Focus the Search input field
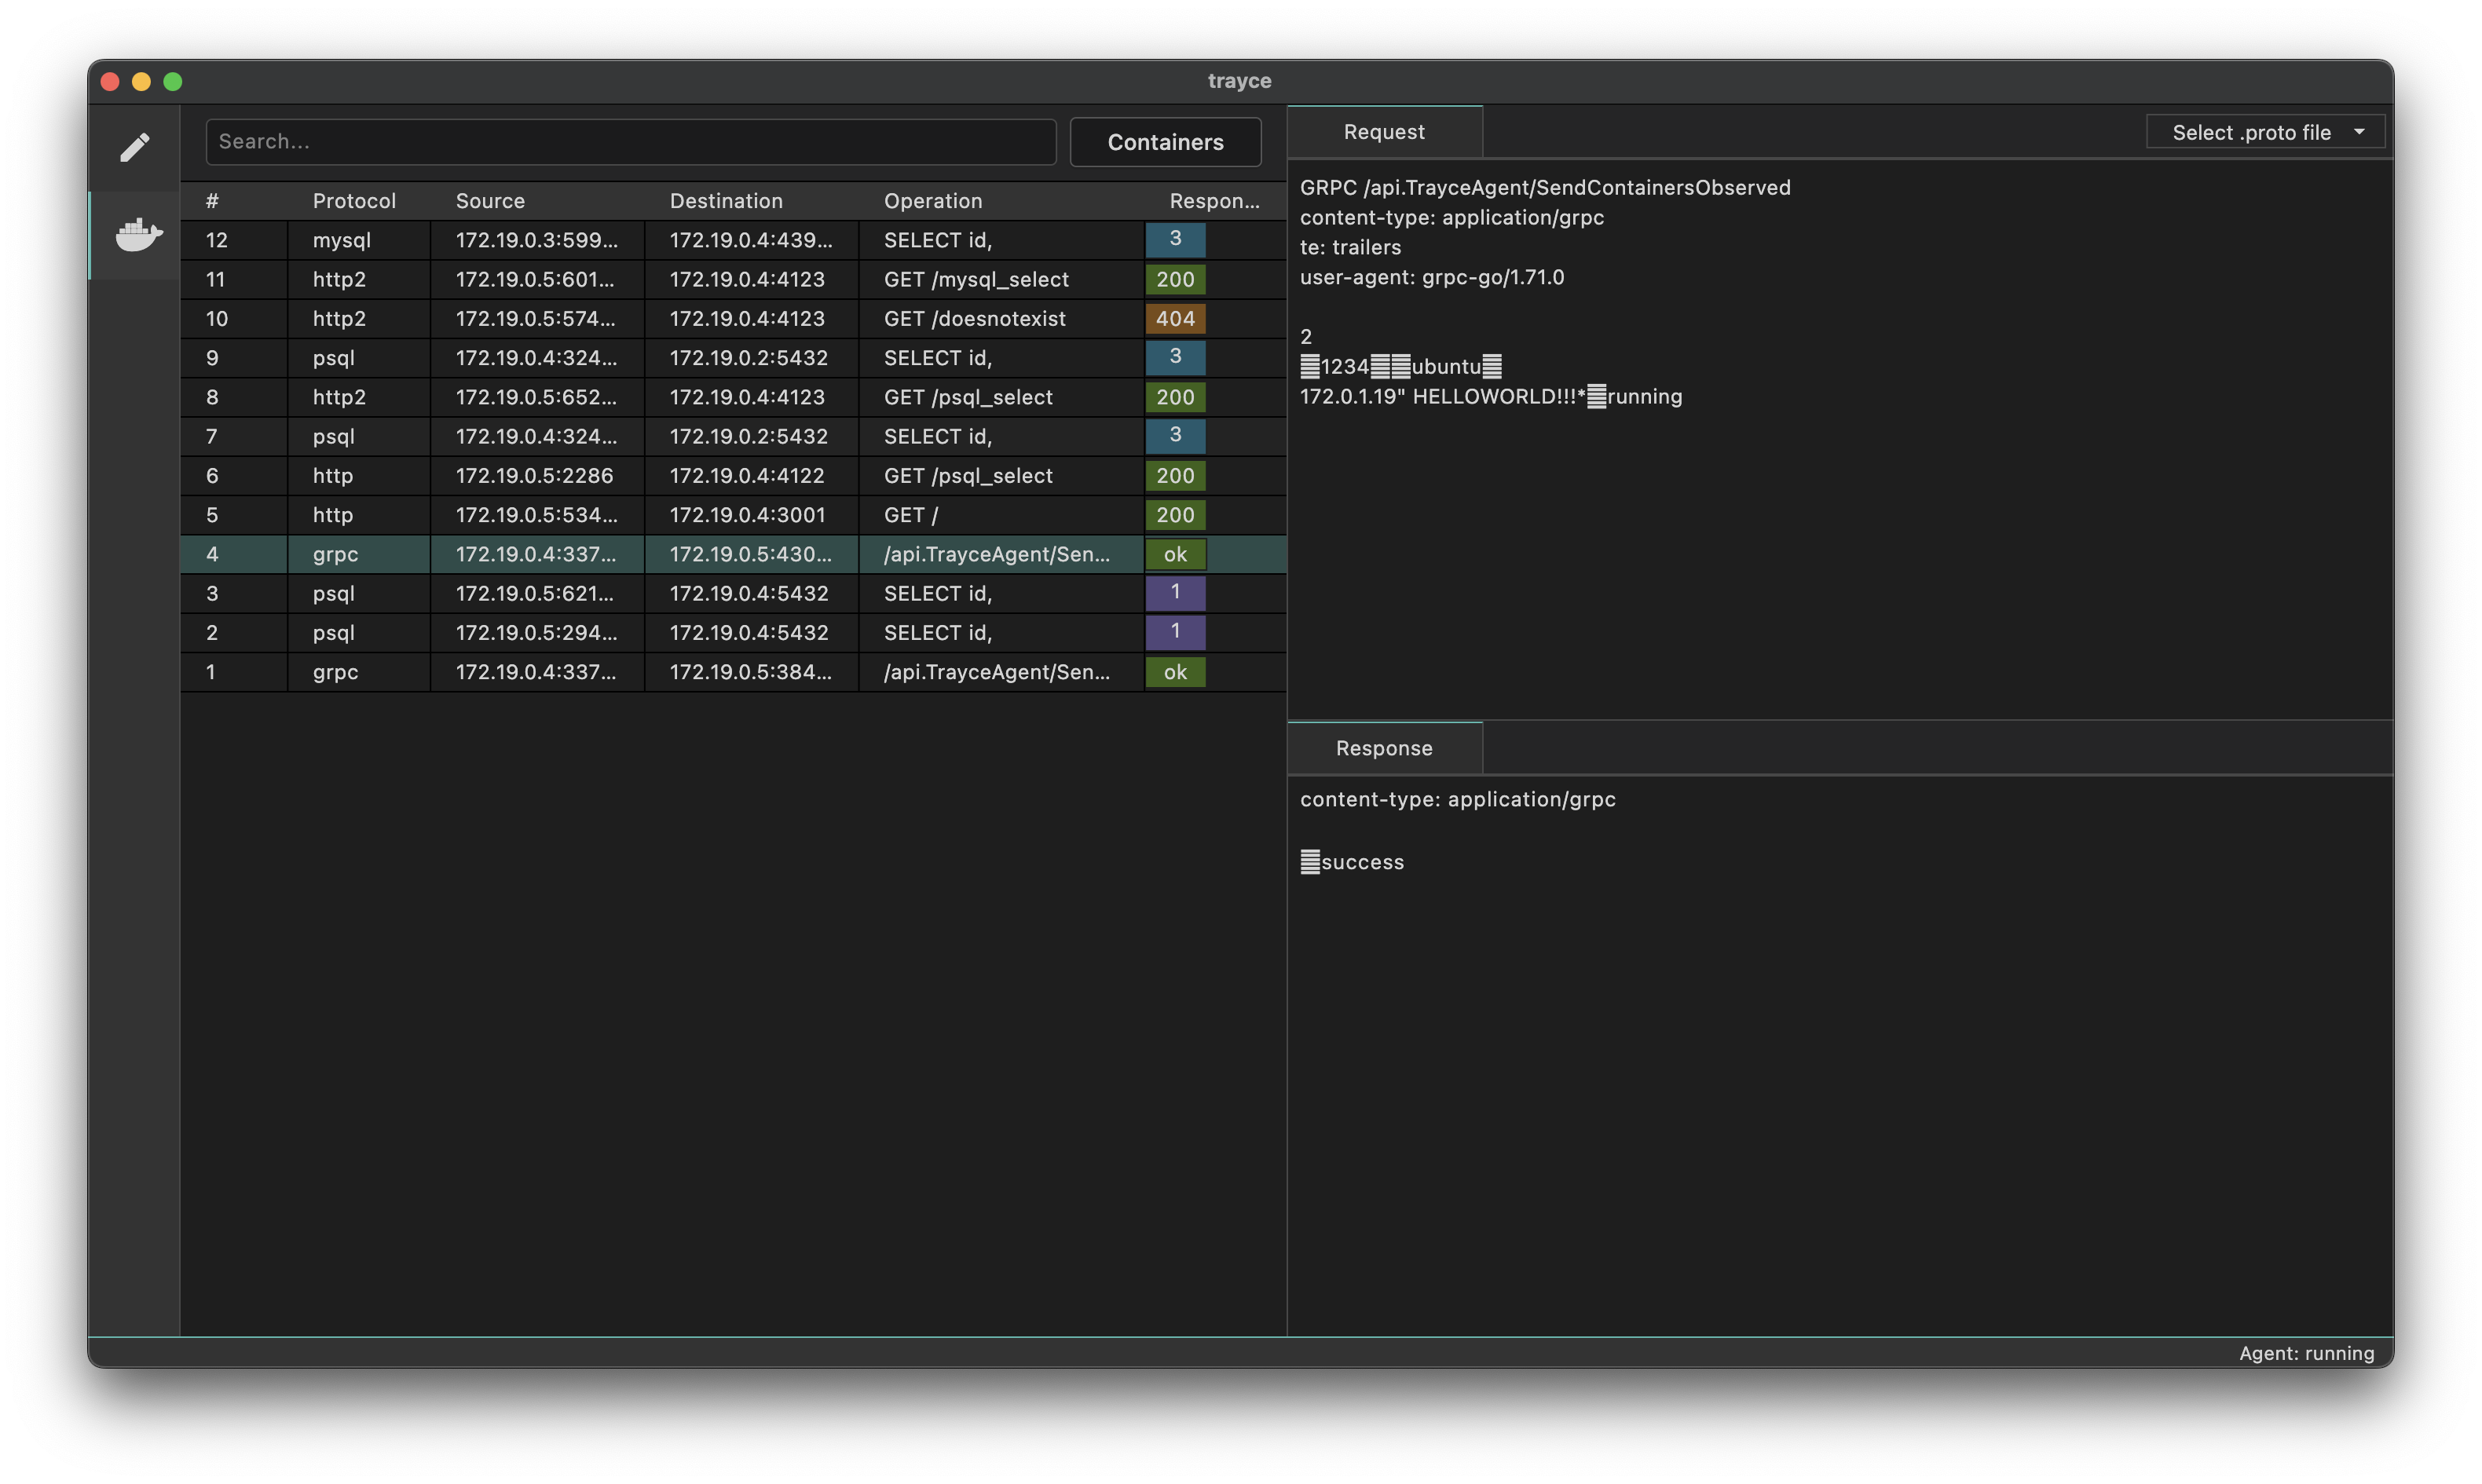 pos(631,142)
